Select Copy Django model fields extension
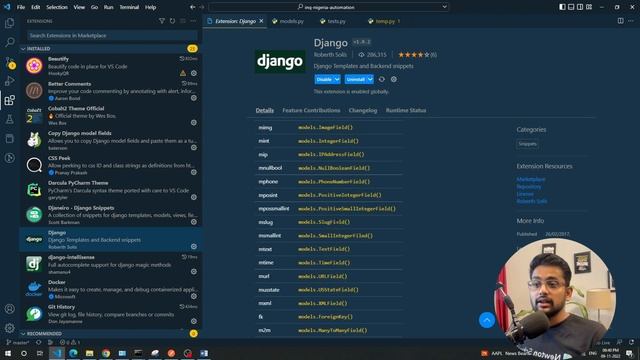640x360 pixels. (111, 140)
